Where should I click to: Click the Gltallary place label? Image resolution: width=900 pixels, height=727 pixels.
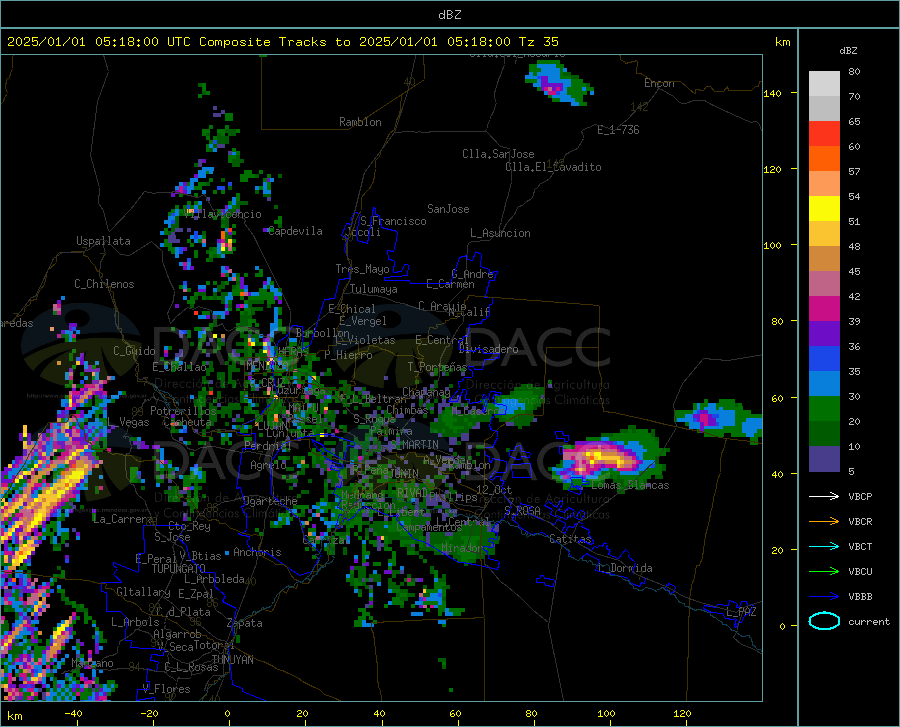pos(143,592)
